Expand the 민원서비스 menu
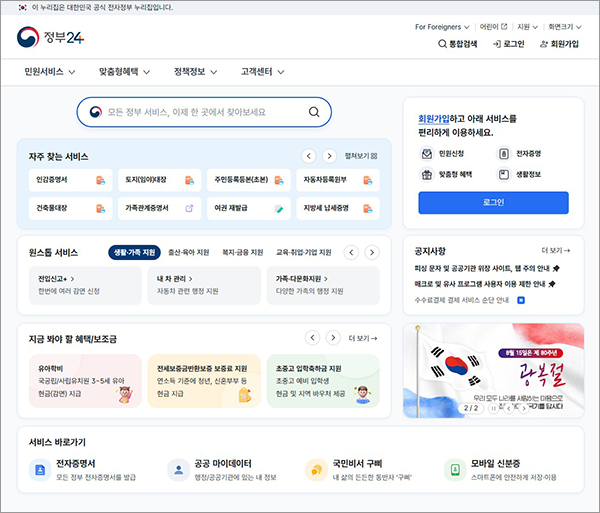This screenshot has height=513, width=600. click(50, 72)
